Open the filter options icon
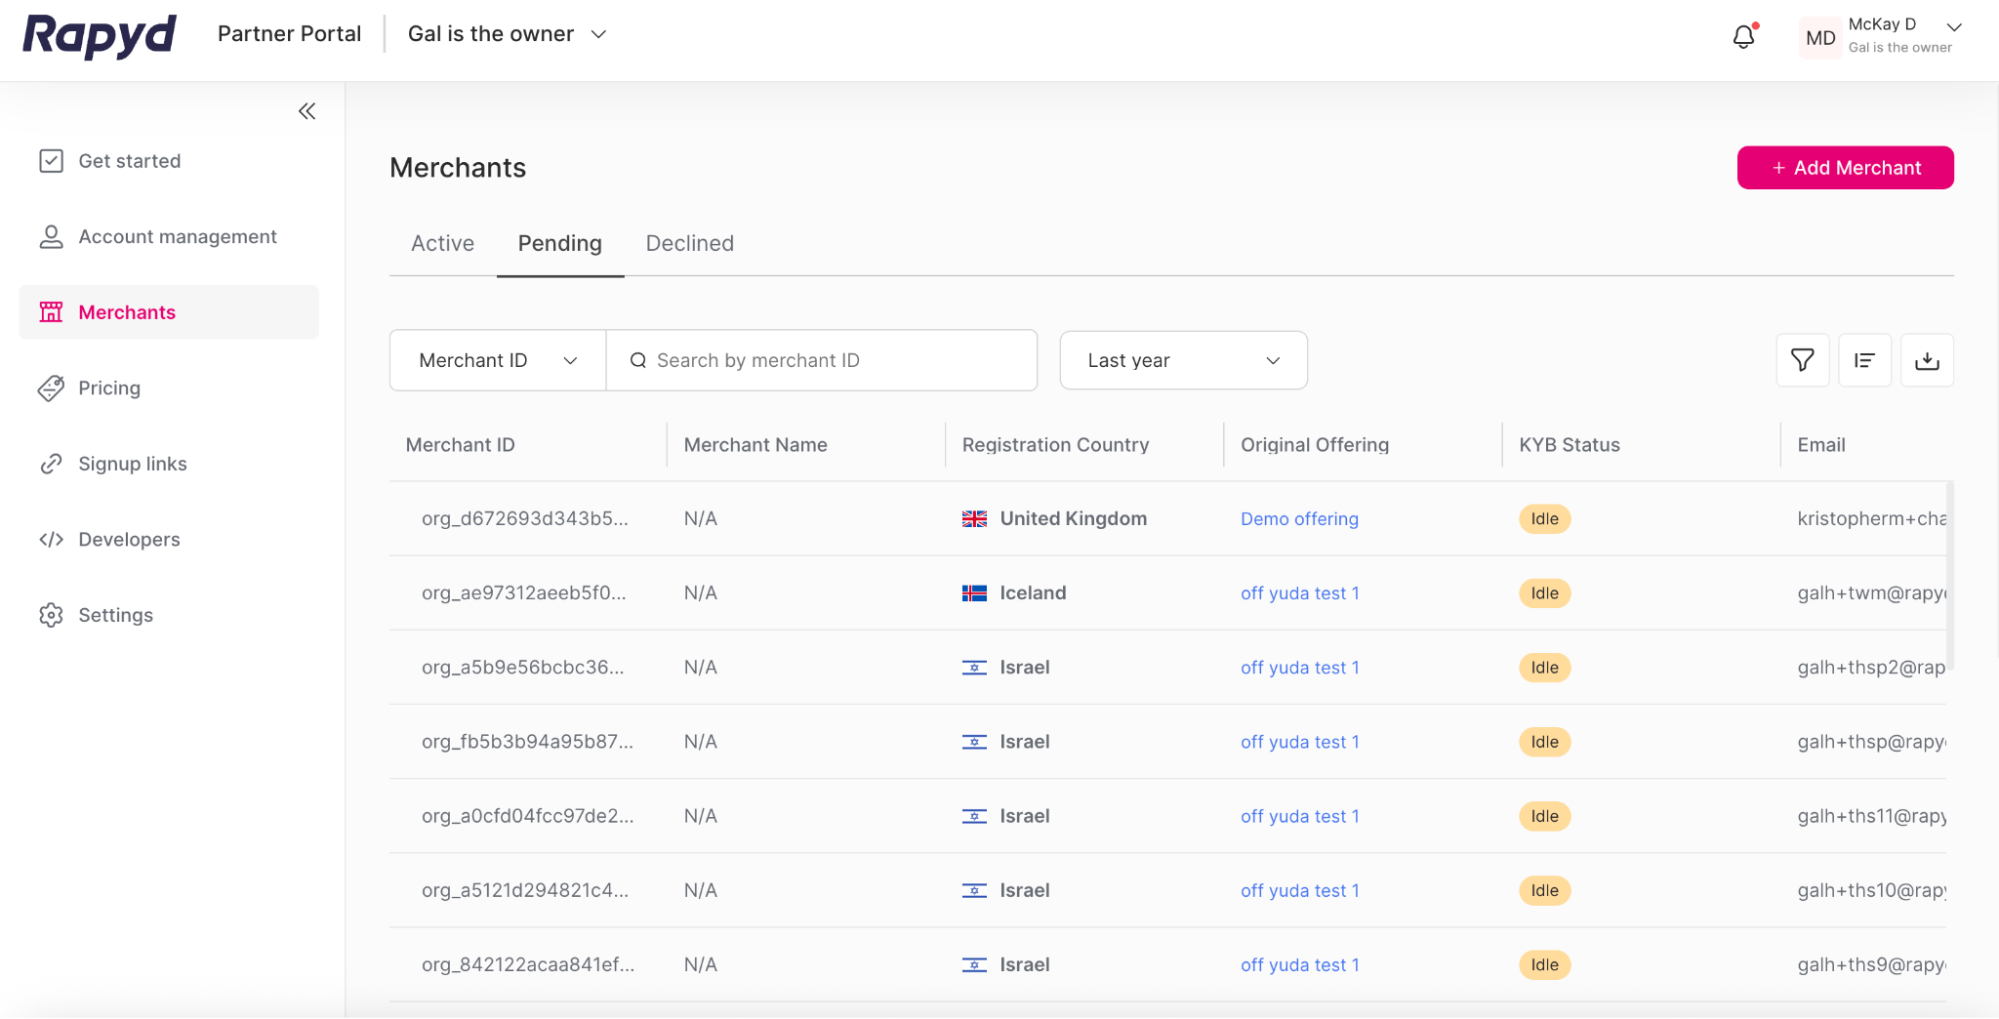This screenshot has width=1999, height=1019. tap(1802, 360)
